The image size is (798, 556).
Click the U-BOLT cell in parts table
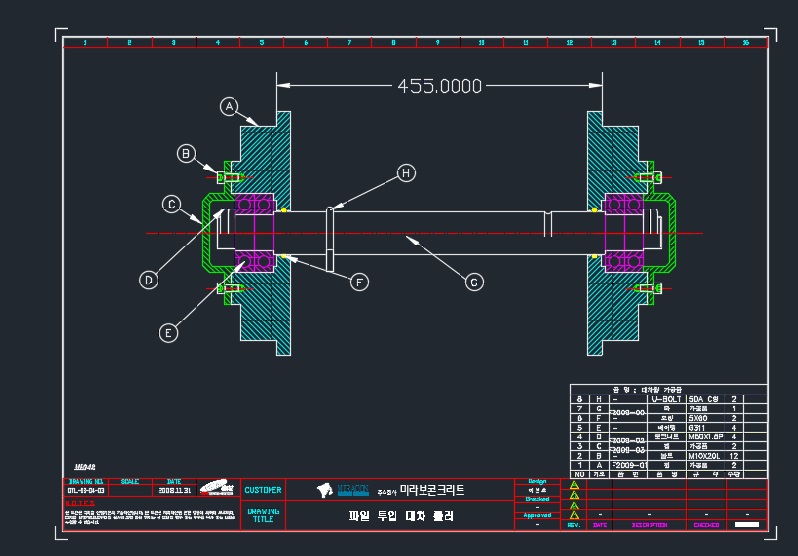(666, 399)
